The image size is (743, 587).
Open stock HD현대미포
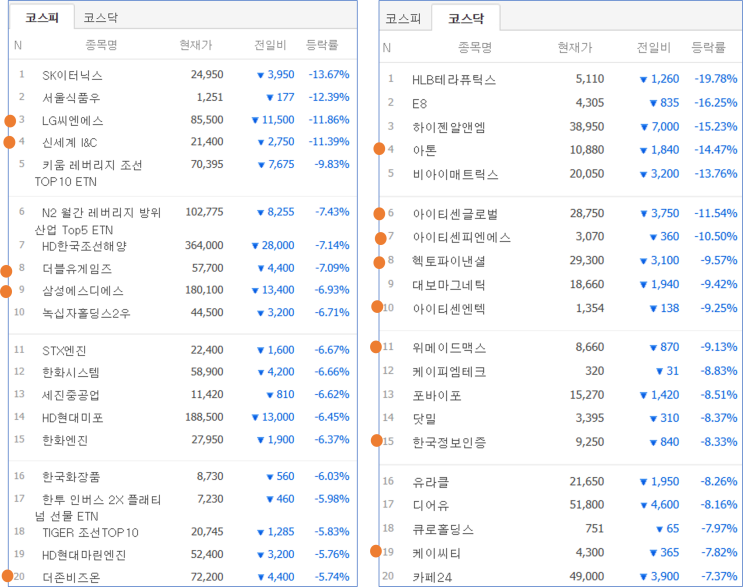tap(72, 417)
